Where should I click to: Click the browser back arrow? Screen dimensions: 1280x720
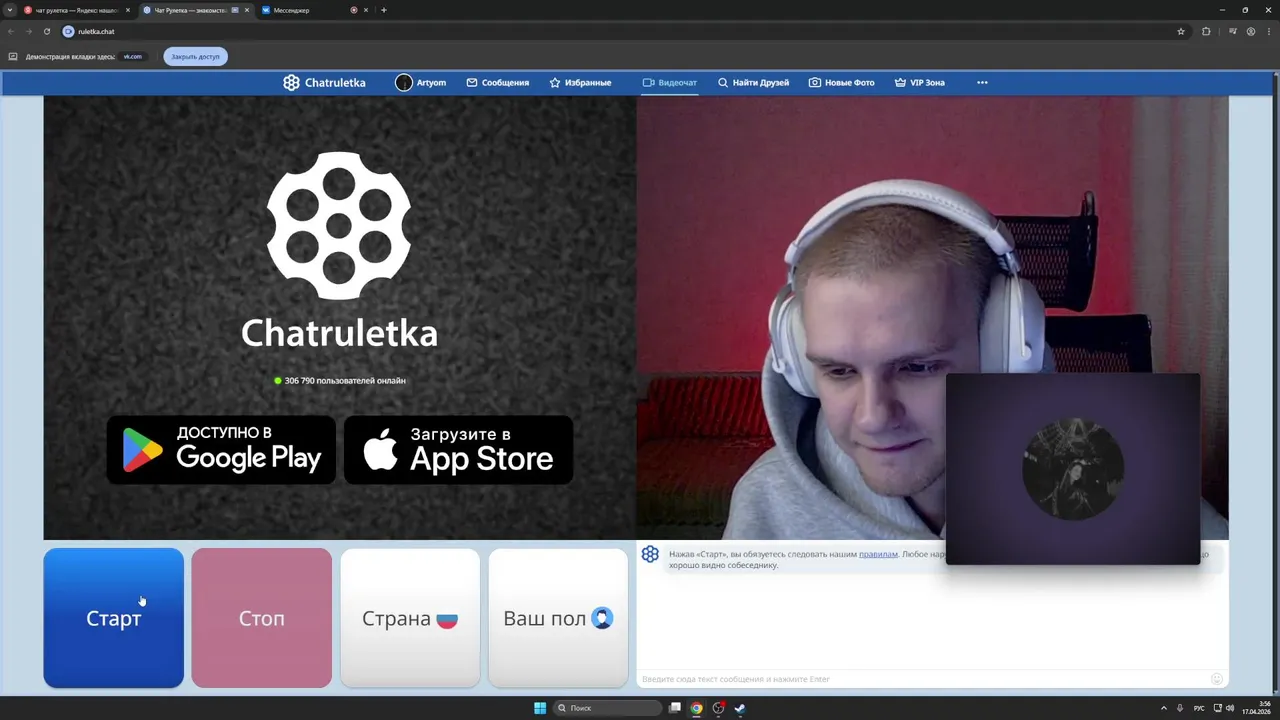[x=11, y=31]
